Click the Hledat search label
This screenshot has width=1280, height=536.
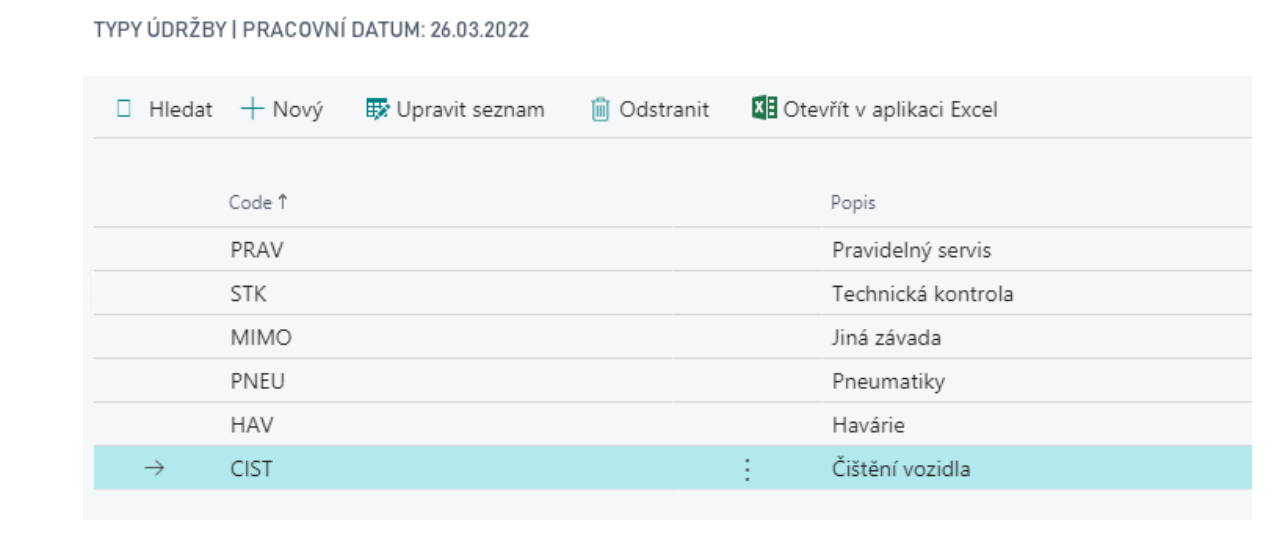coord(181,109)
